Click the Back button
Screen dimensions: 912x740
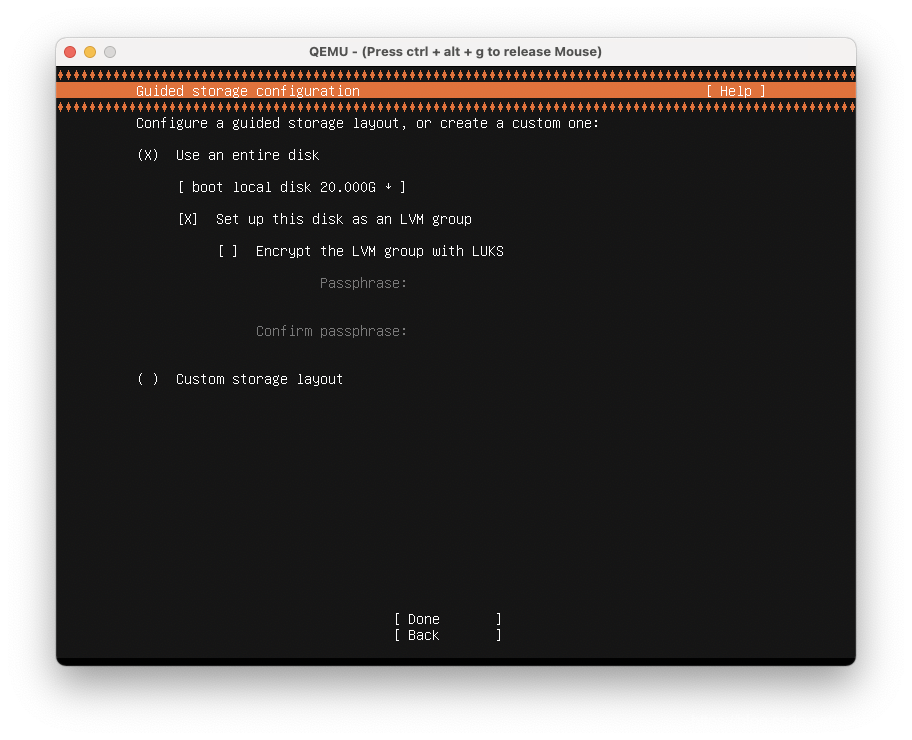[x=447, y=635]
